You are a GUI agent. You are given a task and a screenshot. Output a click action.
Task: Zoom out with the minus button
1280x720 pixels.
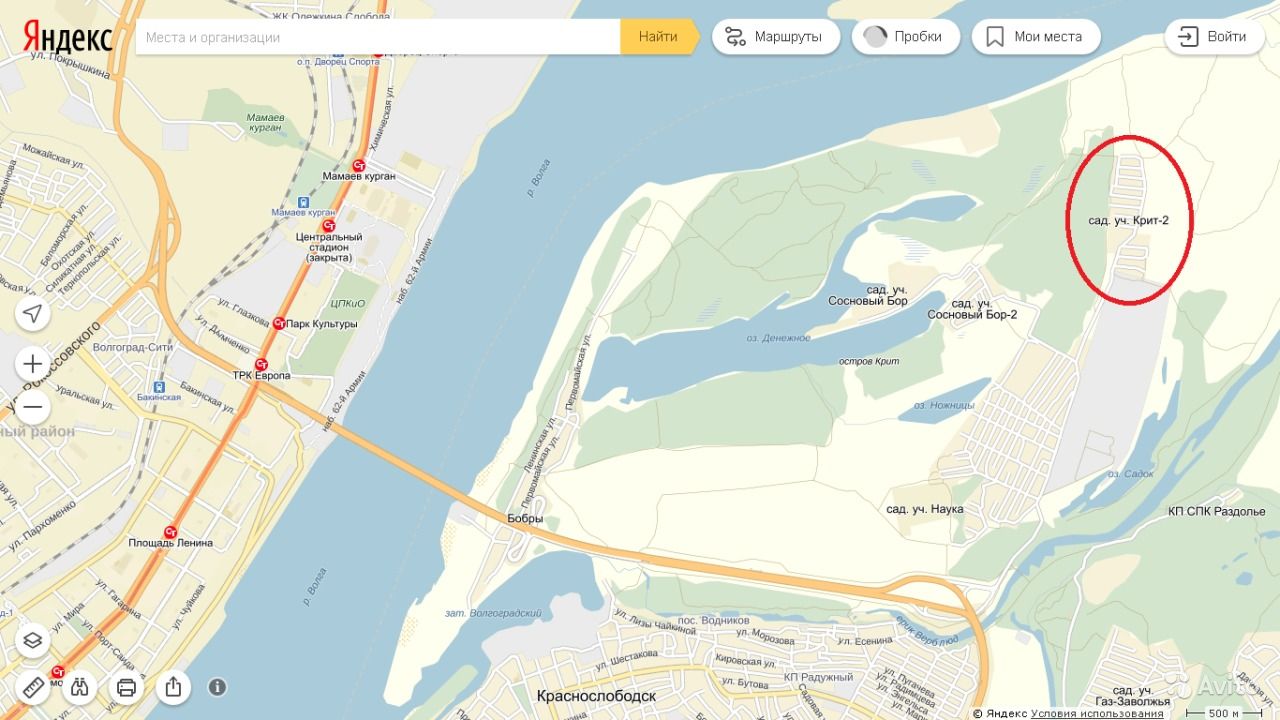33,407
